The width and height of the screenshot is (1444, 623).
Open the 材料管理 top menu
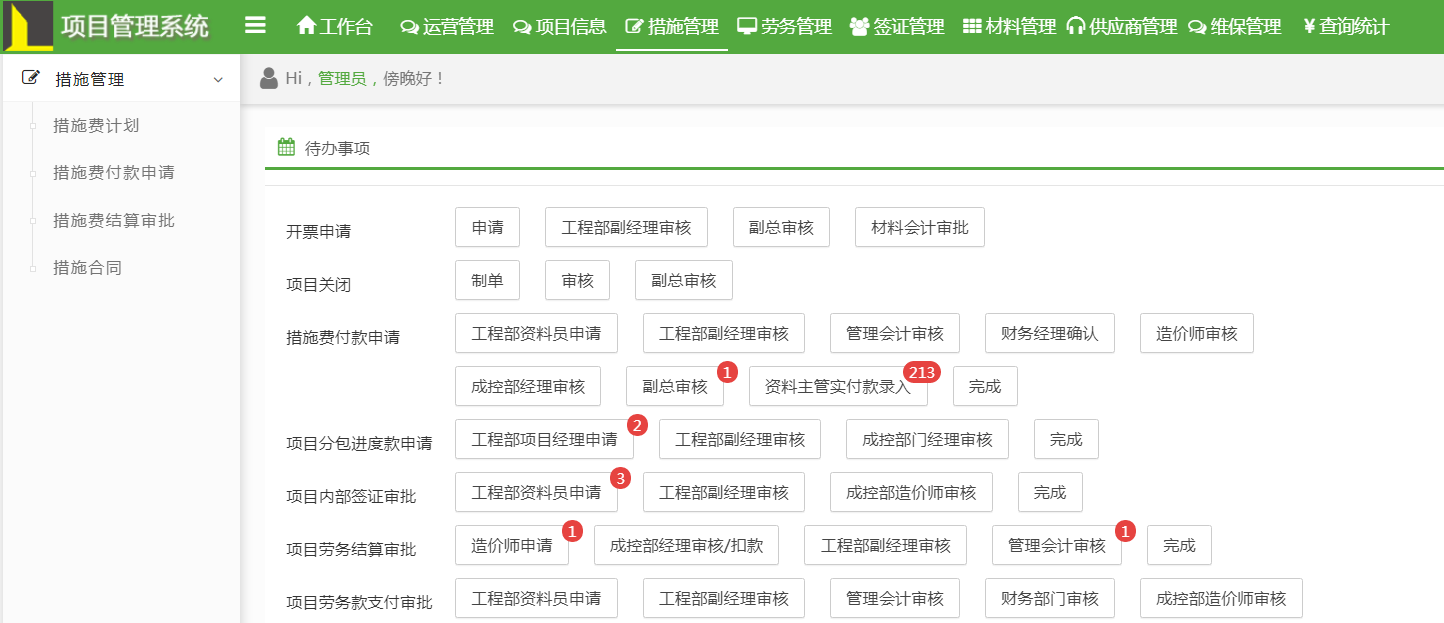[1009, 27]
